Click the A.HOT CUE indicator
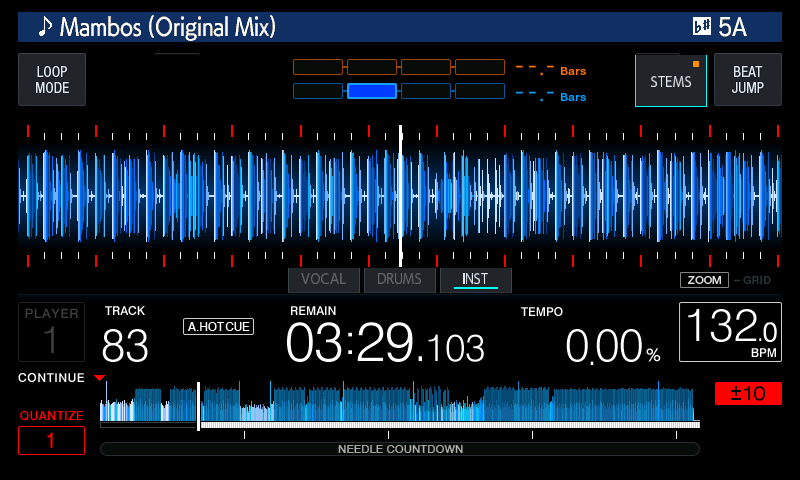This screenshot has height=480, width=800. [218, 326]
